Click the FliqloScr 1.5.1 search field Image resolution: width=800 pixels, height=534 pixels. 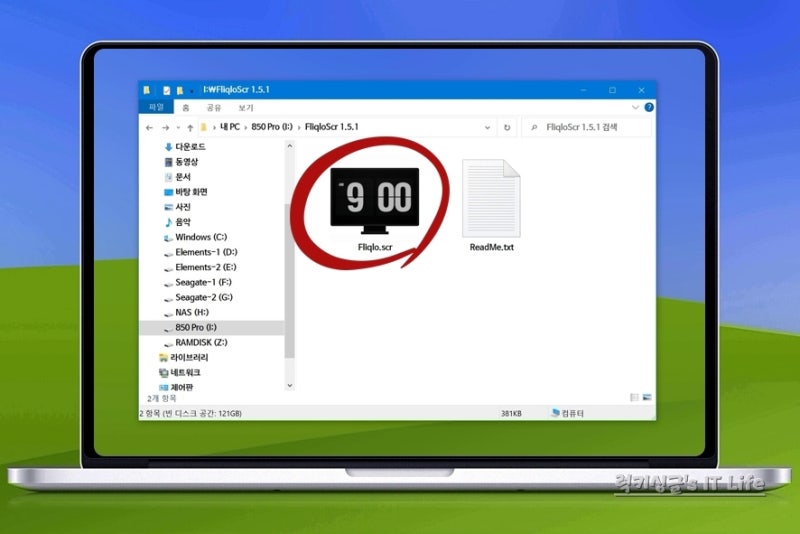[587, 127]
